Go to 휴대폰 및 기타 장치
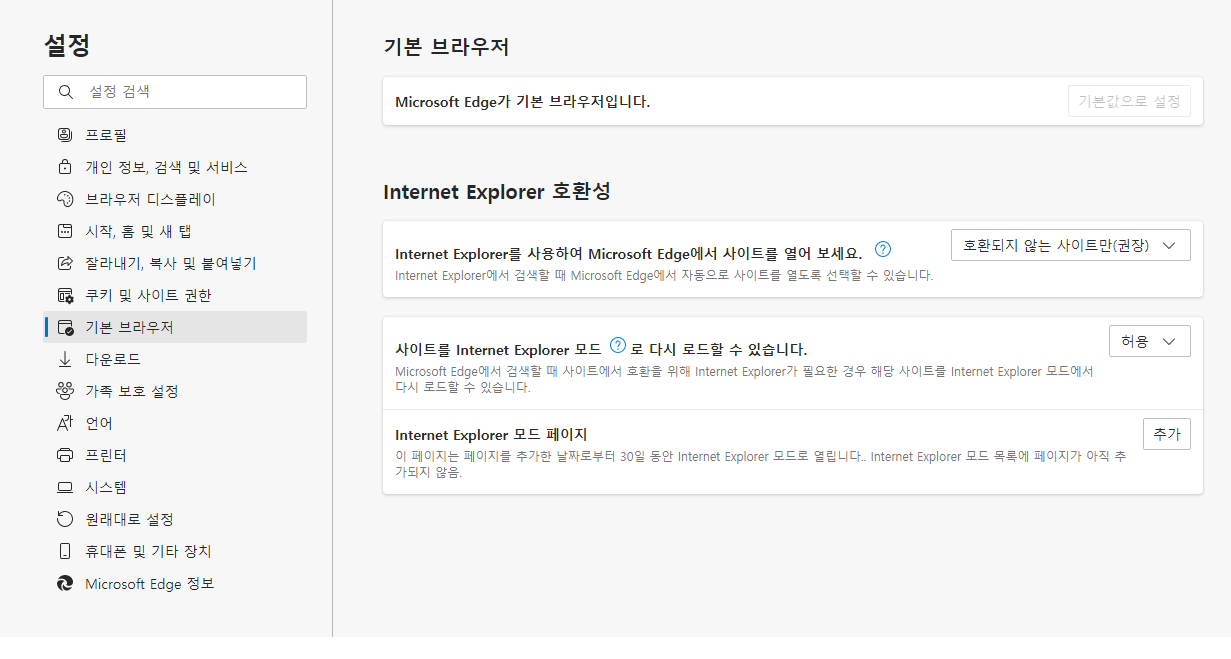 click(175, 551)
